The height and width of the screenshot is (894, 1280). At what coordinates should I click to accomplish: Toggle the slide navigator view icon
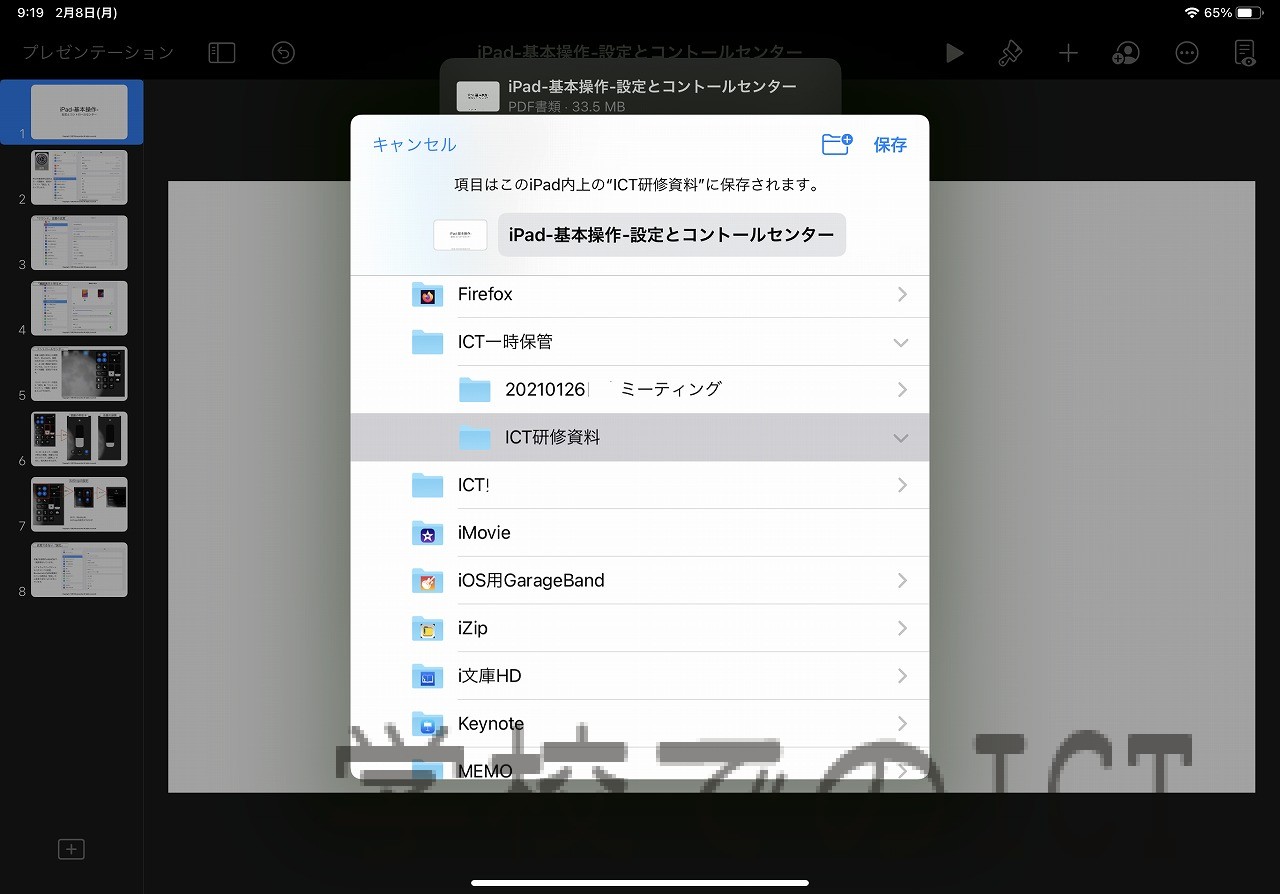point(221,53)
